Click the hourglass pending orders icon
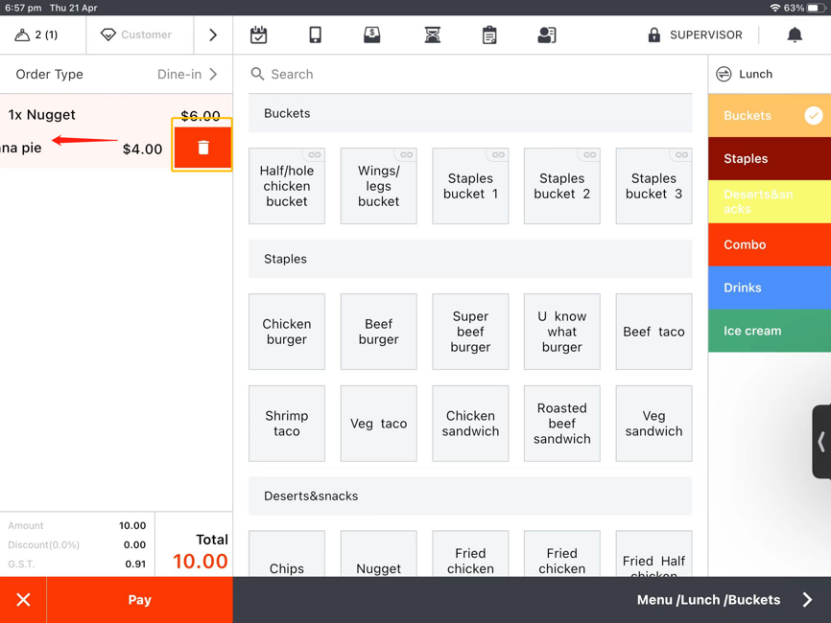The image size is (831, 623). [x=432, y=35]
